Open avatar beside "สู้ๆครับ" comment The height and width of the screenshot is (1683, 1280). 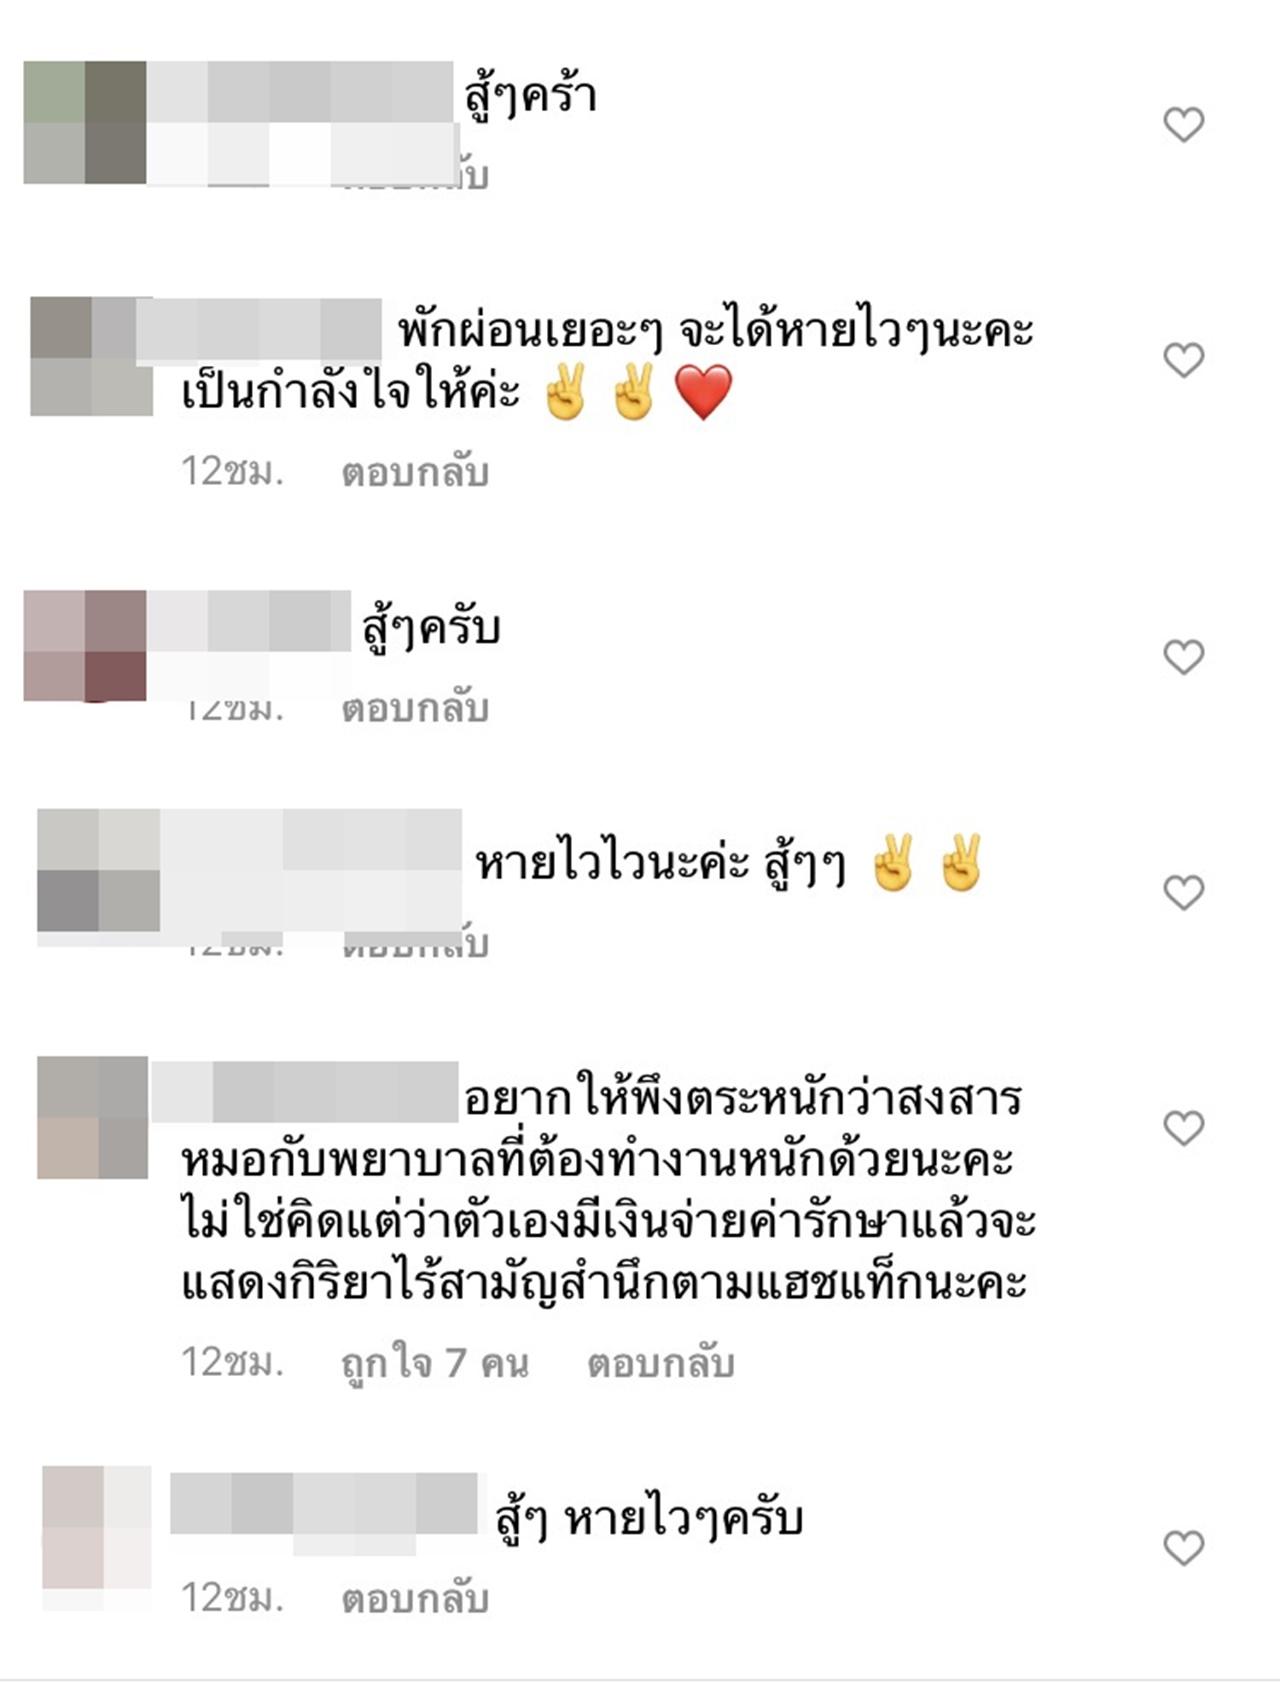[x=85, y=645]
